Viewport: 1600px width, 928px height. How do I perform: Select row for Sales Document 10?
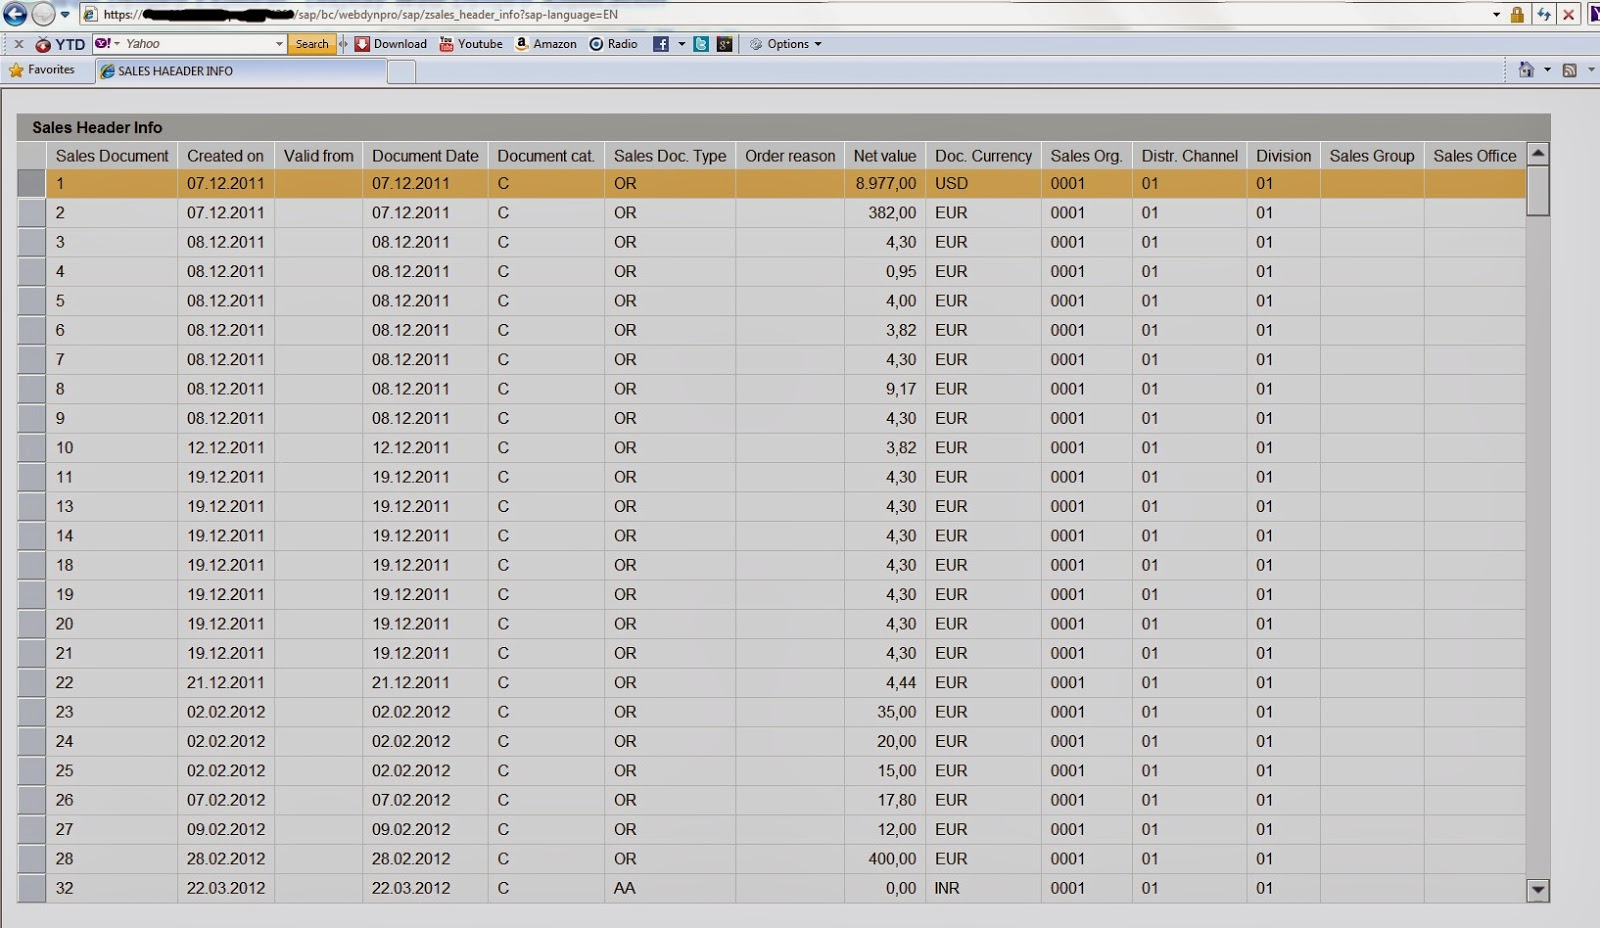pyautogui.click(x=32, y=448)
